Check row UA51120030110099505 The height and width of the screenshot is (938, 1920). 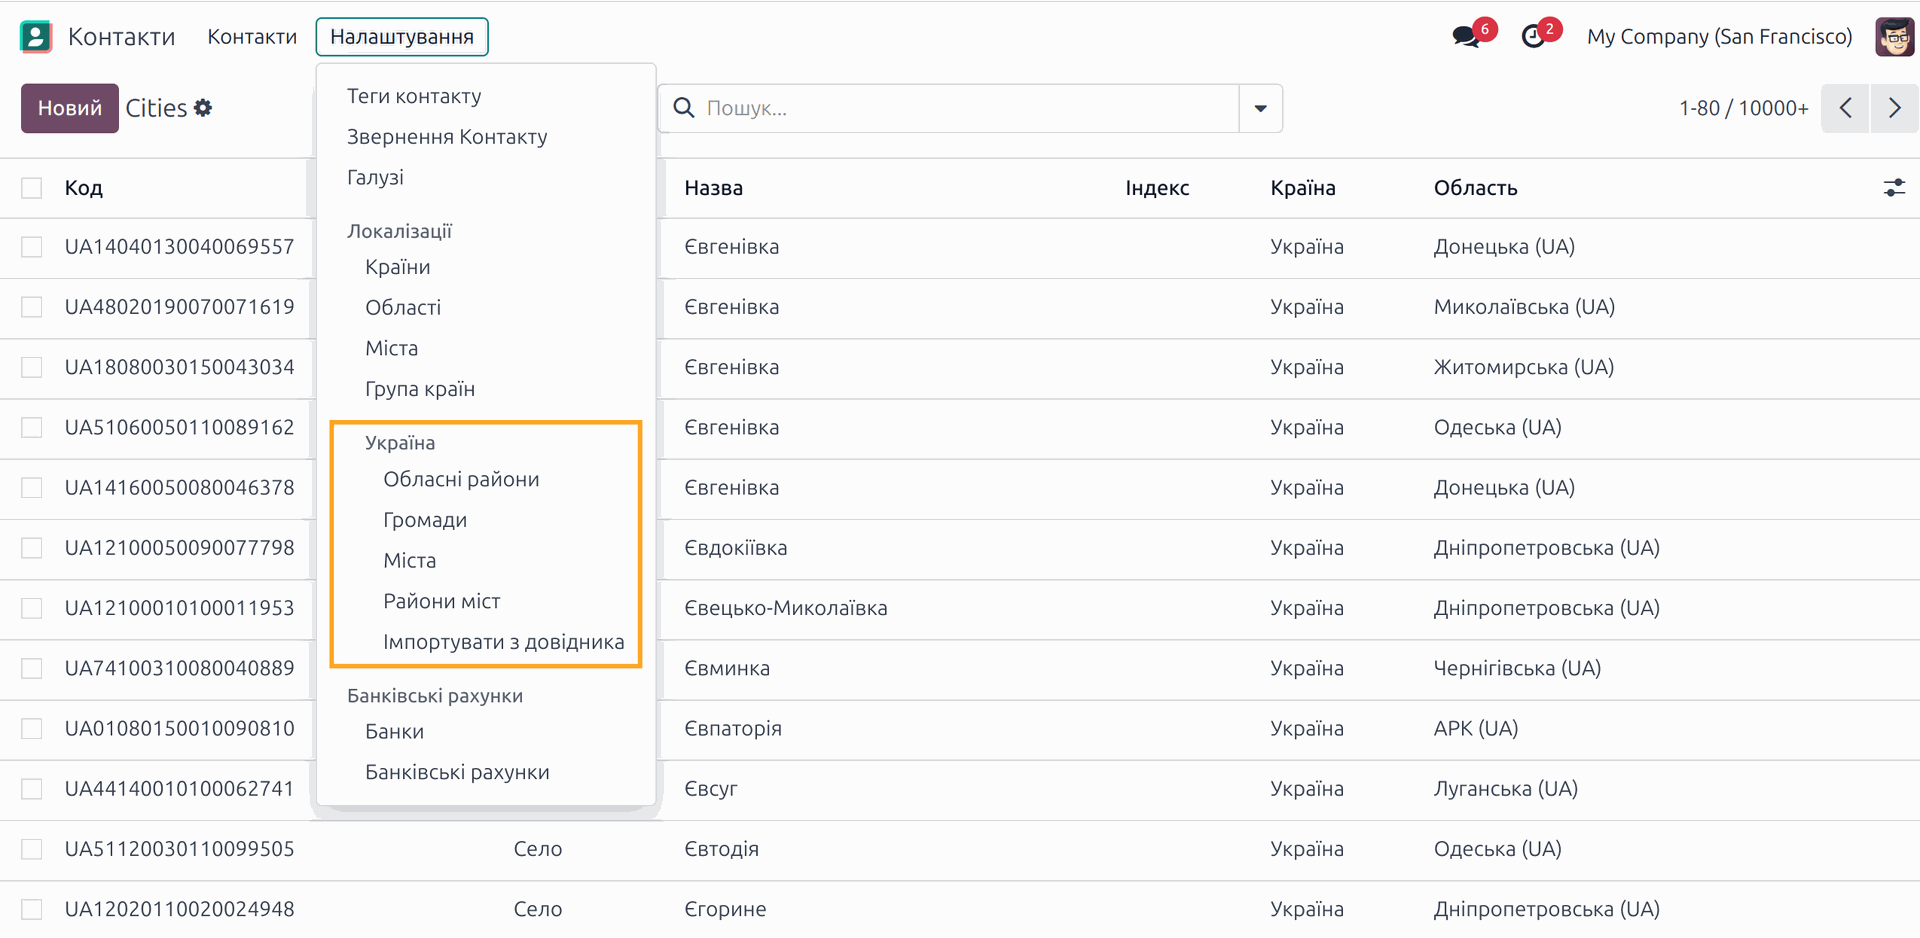(32, 849)
